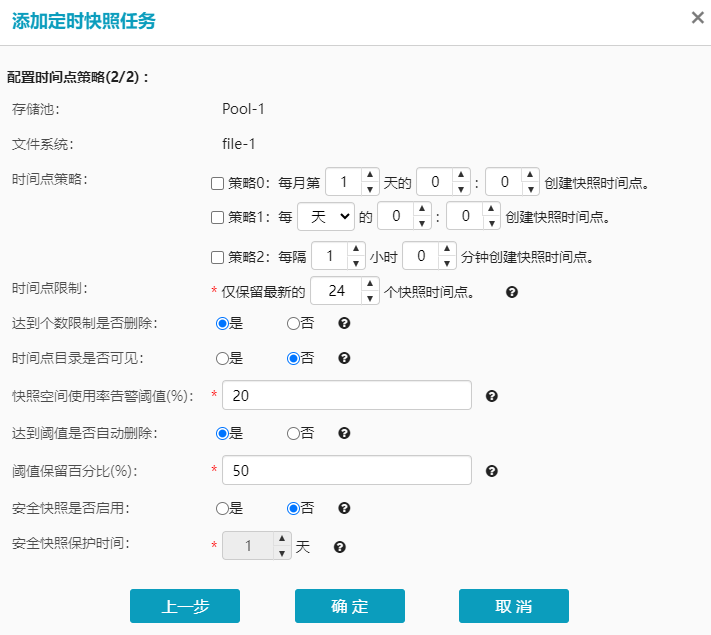This screenshot has height=635, width=711.
Task: Click the 确定 button
Action: tap(350, 607)
